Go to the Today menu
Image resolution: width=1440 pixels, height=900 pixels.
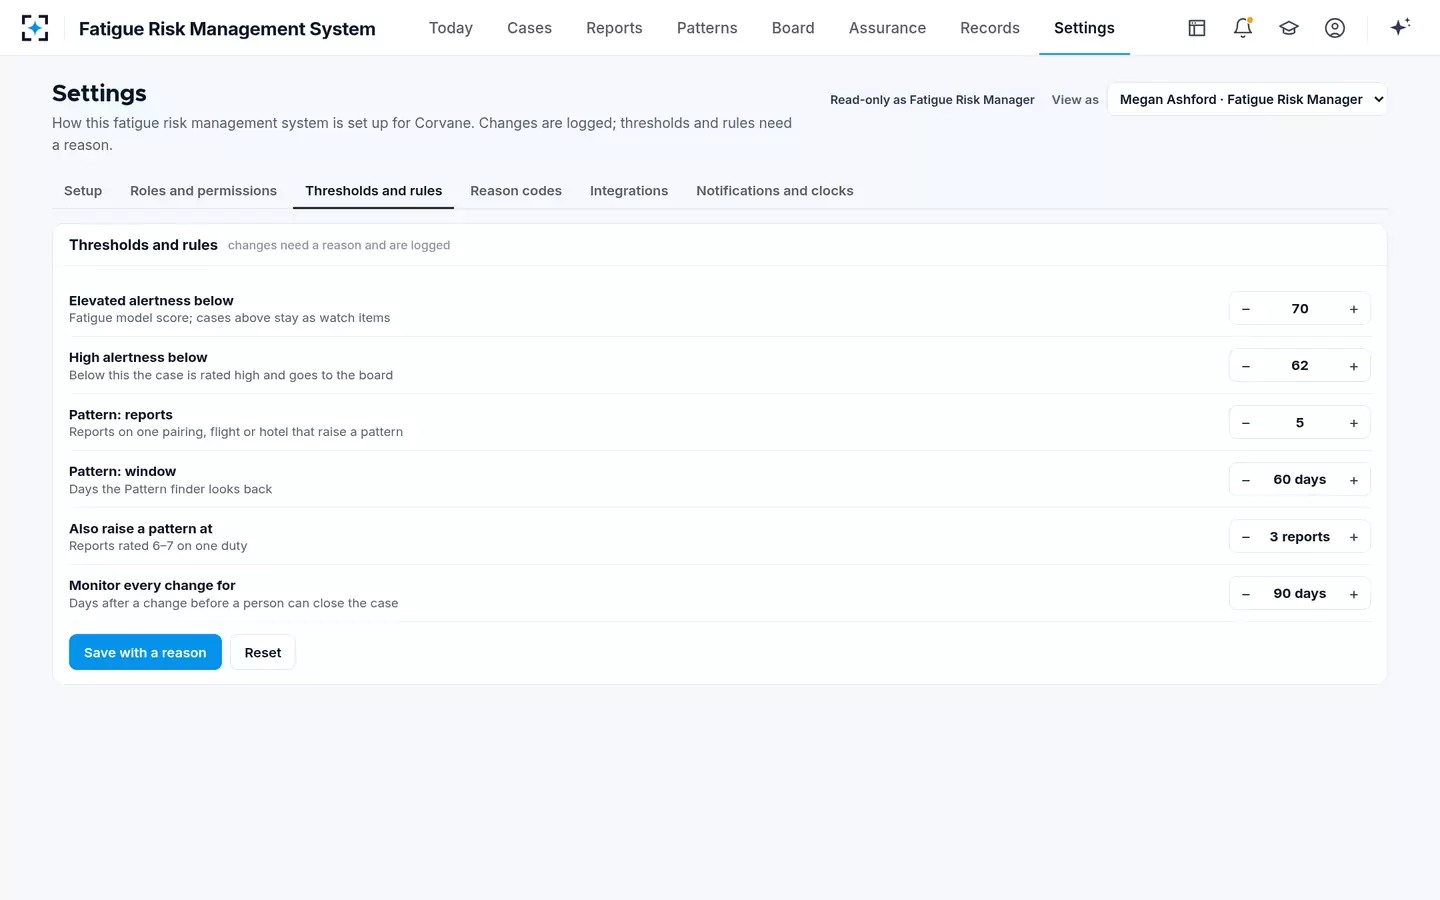tap(451, 28)
